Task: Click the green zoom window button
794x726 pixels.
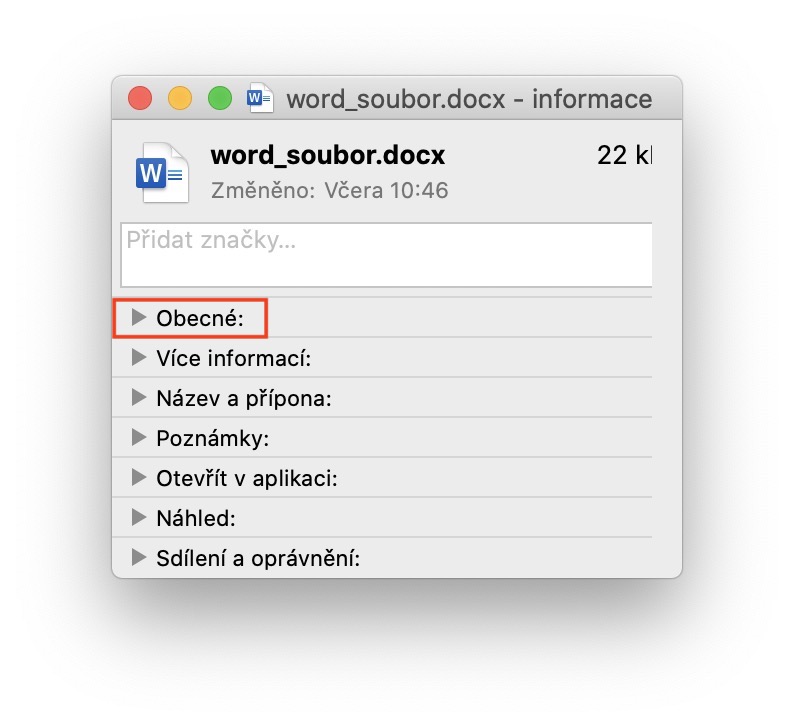Action: (x=219, y=98)
